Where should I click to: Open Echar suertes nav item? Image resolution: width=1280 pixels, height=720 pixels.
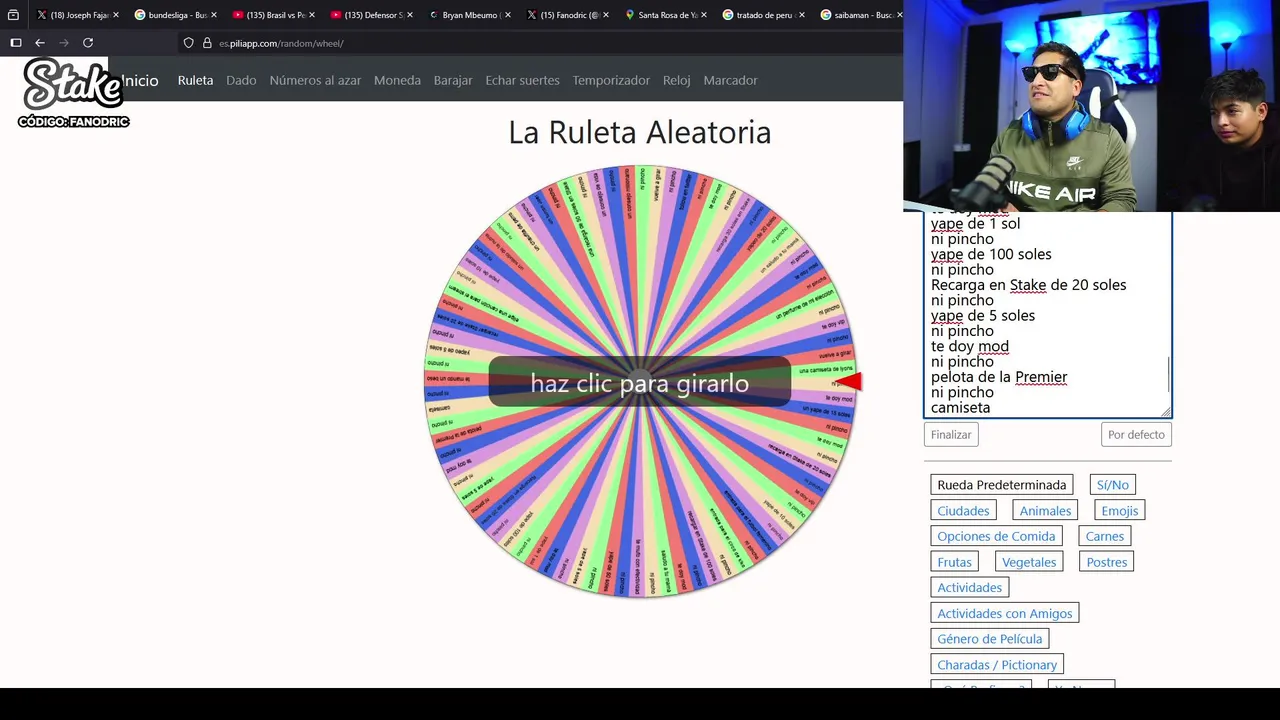coord(522,80)
